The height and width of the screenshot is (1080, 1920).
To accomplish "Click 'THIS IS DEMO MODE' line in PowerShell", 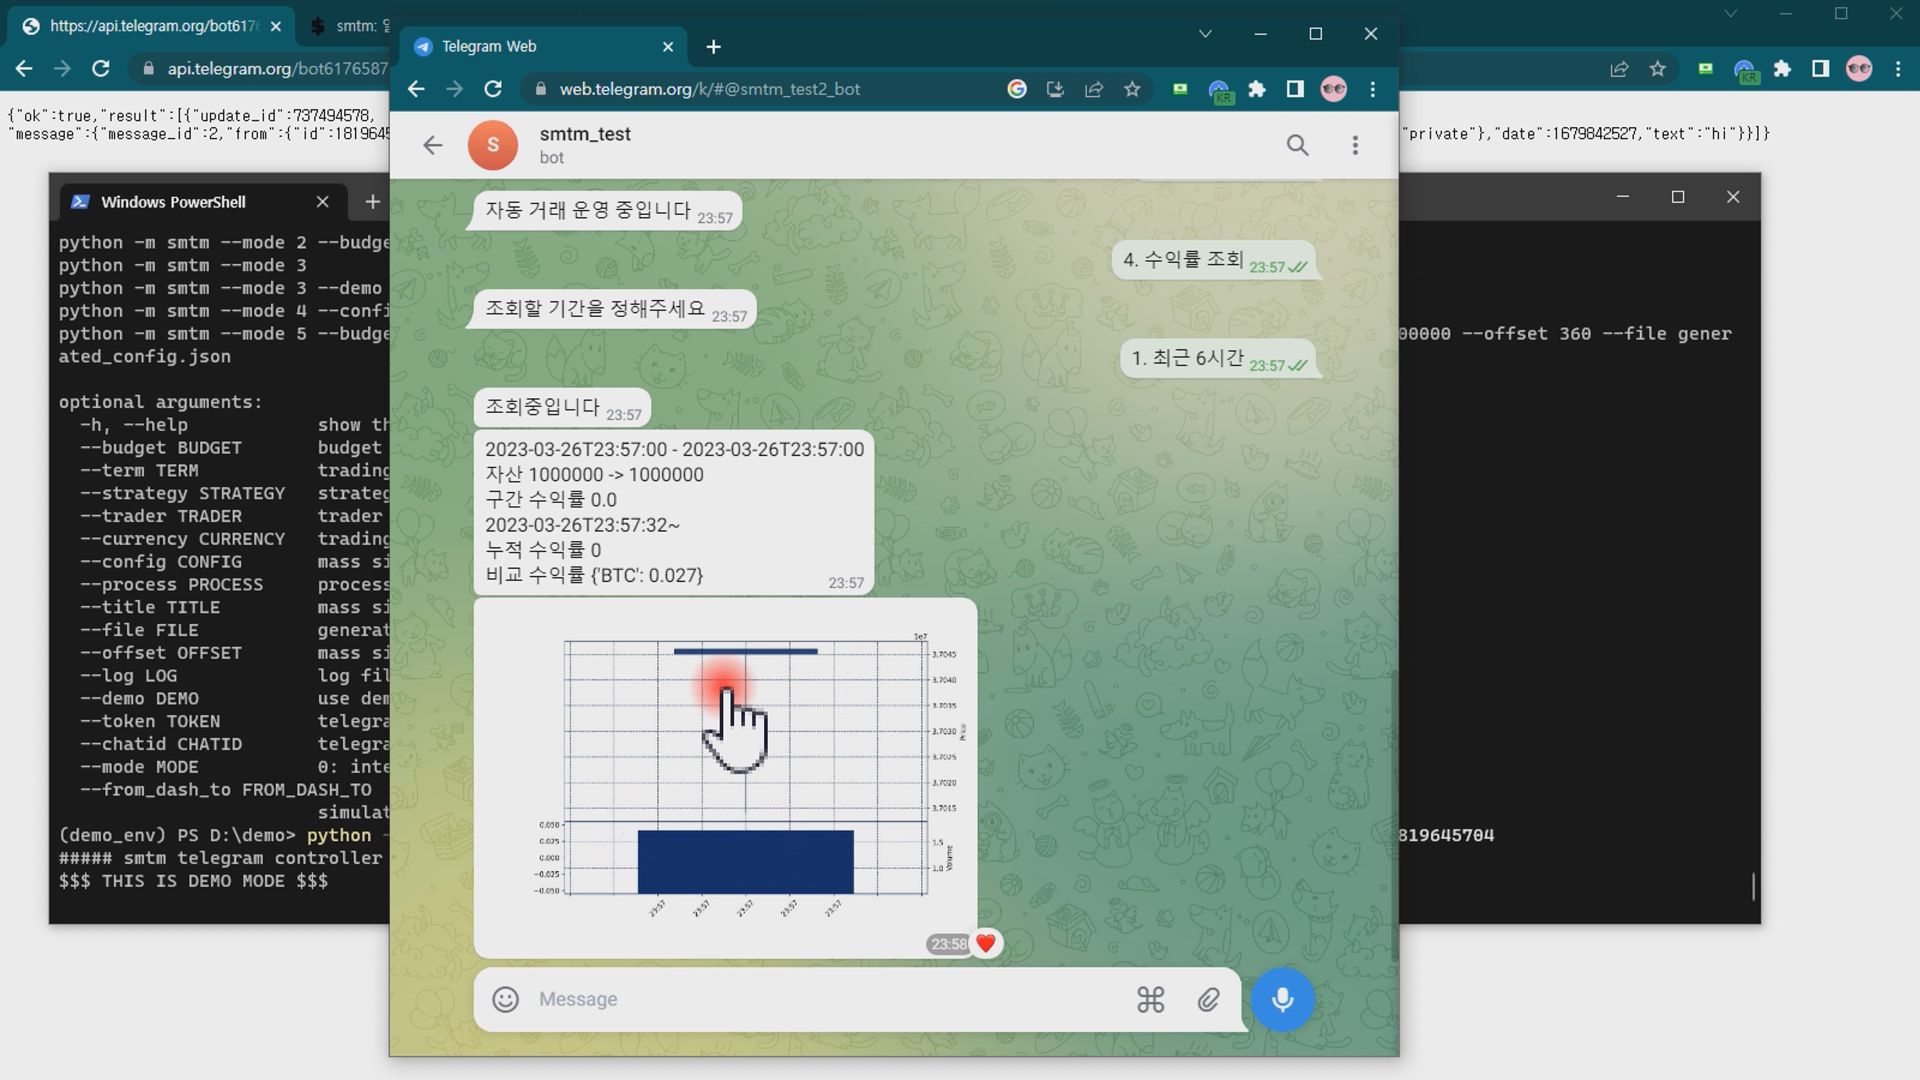I will tap(193, 881).
